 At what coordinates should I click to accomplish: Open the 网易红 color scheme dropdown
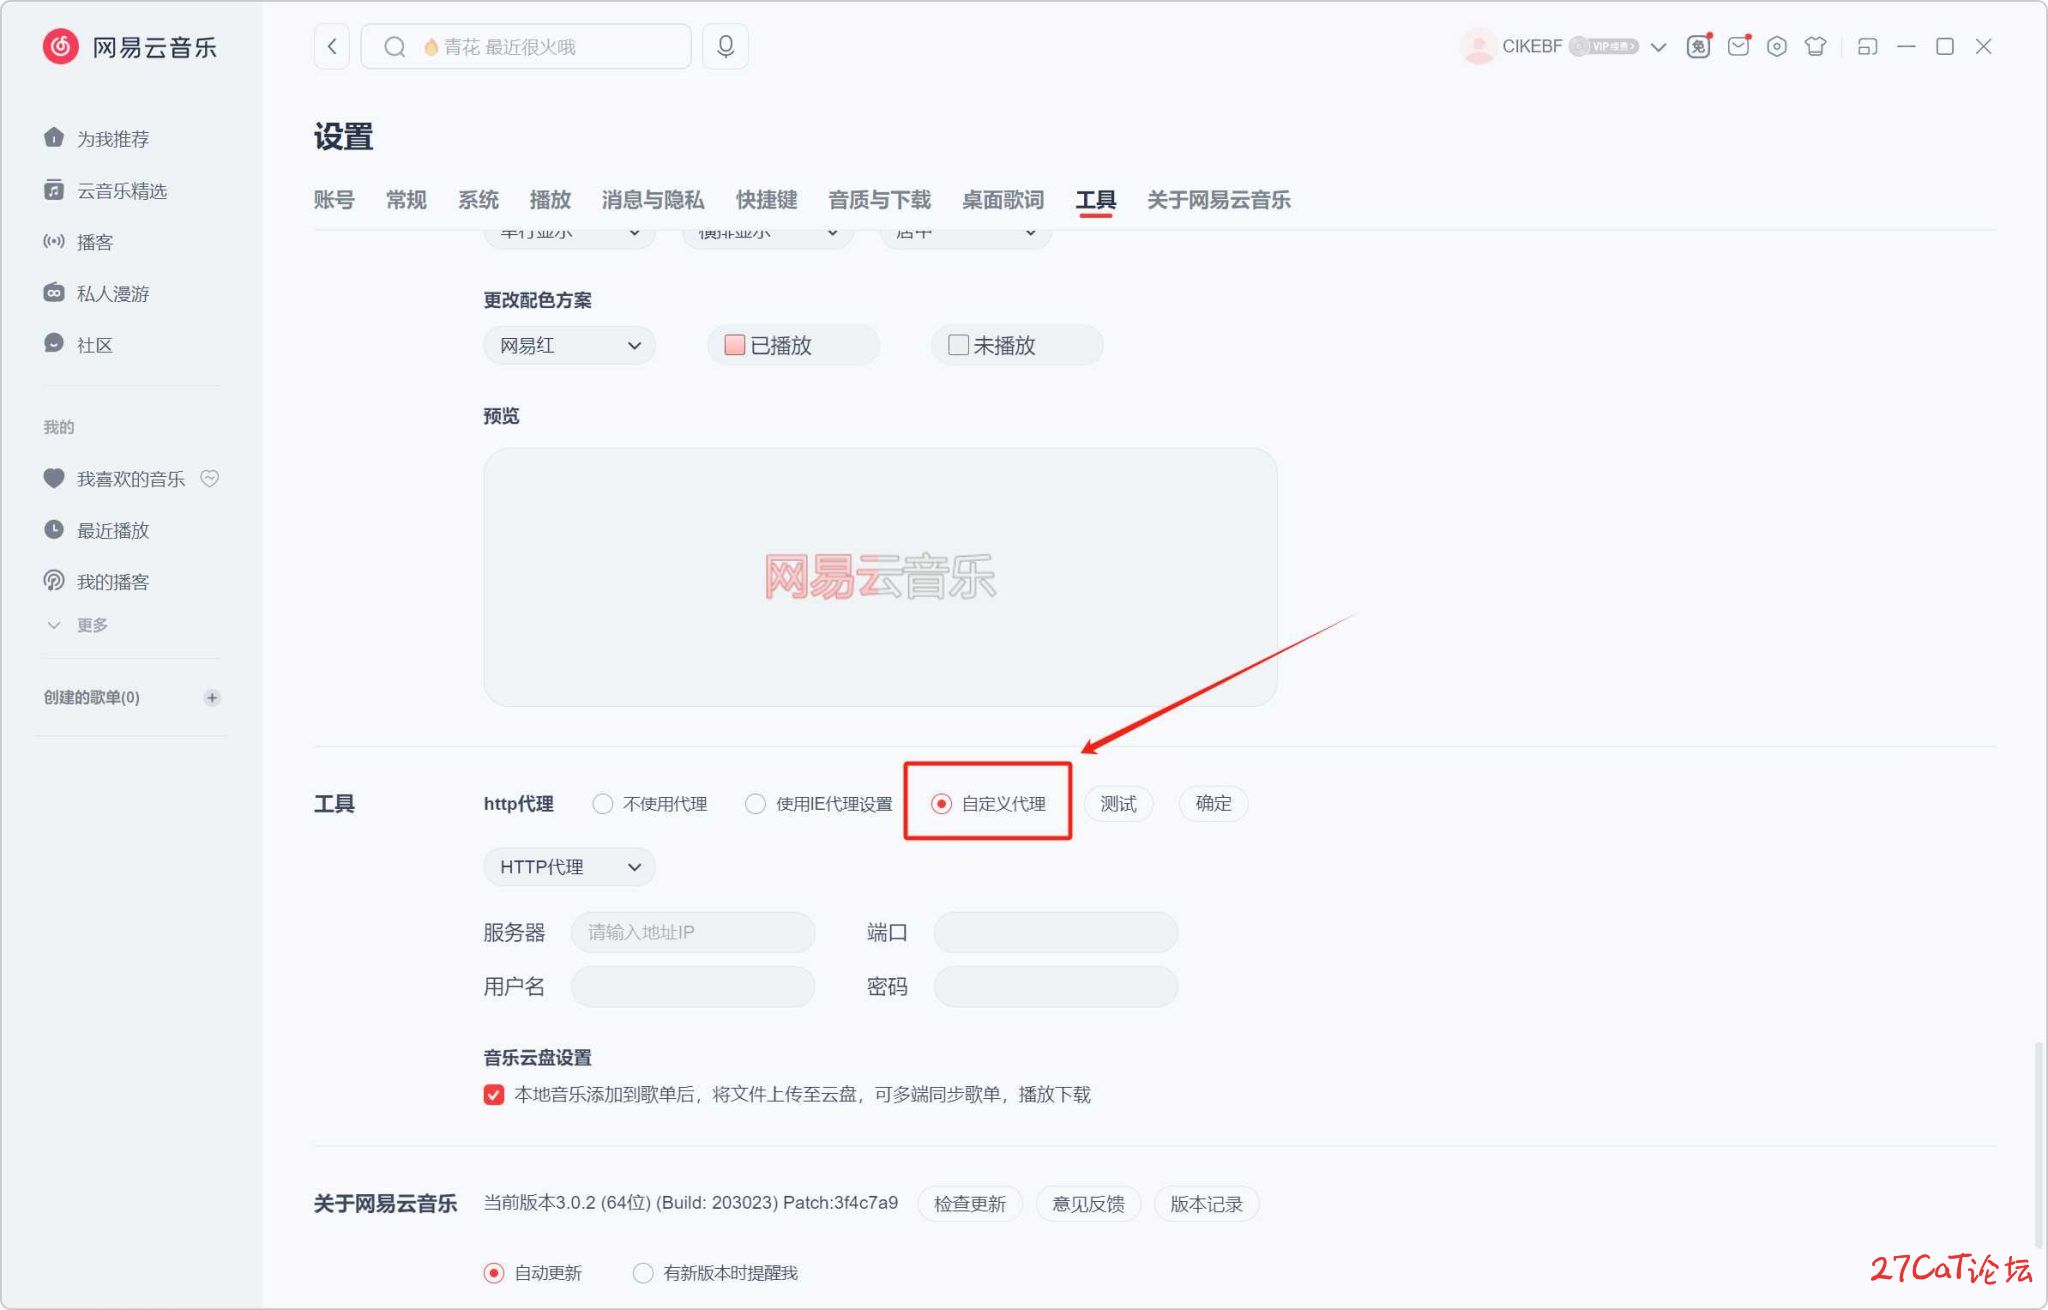(x=570, y=346)
